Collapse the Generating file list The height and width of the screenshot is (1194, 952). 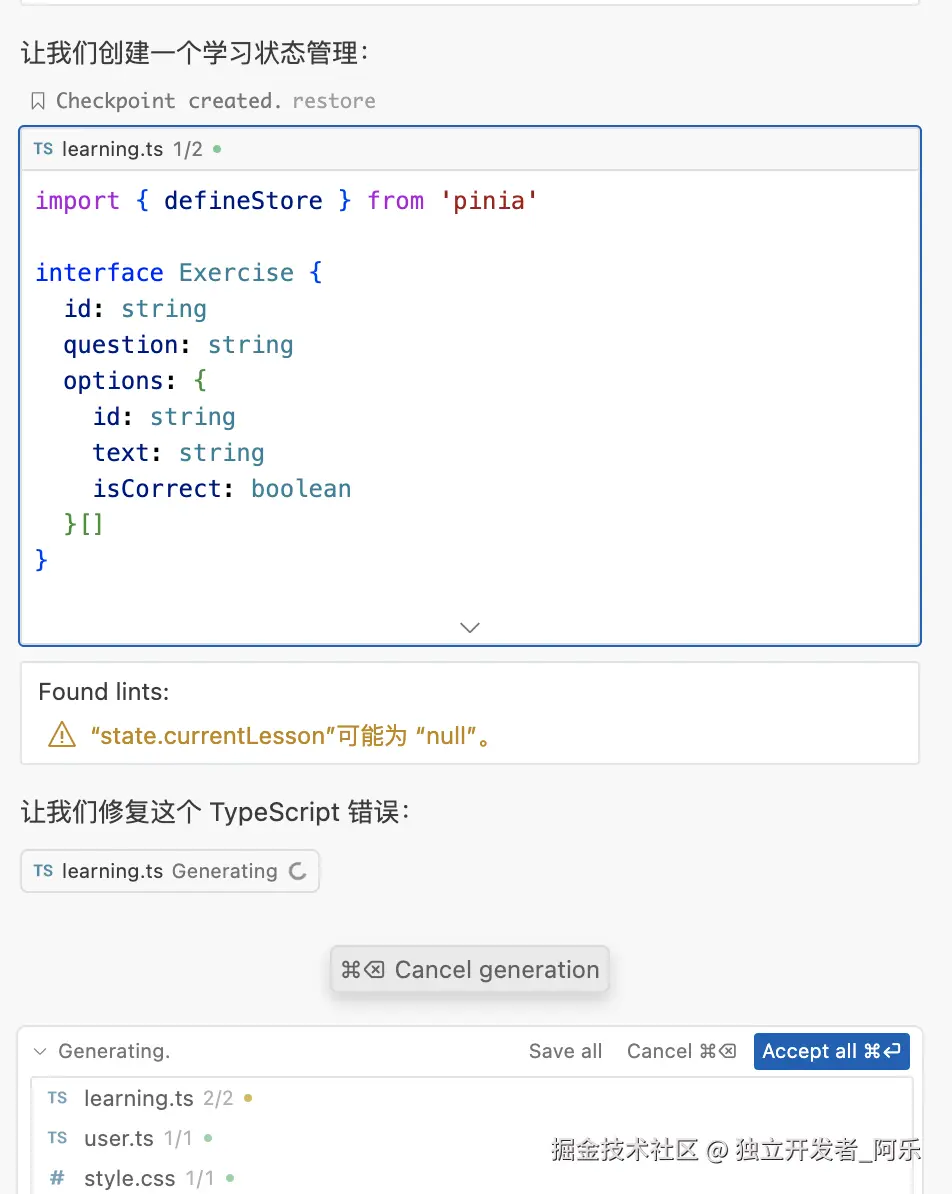[41, 1051]
